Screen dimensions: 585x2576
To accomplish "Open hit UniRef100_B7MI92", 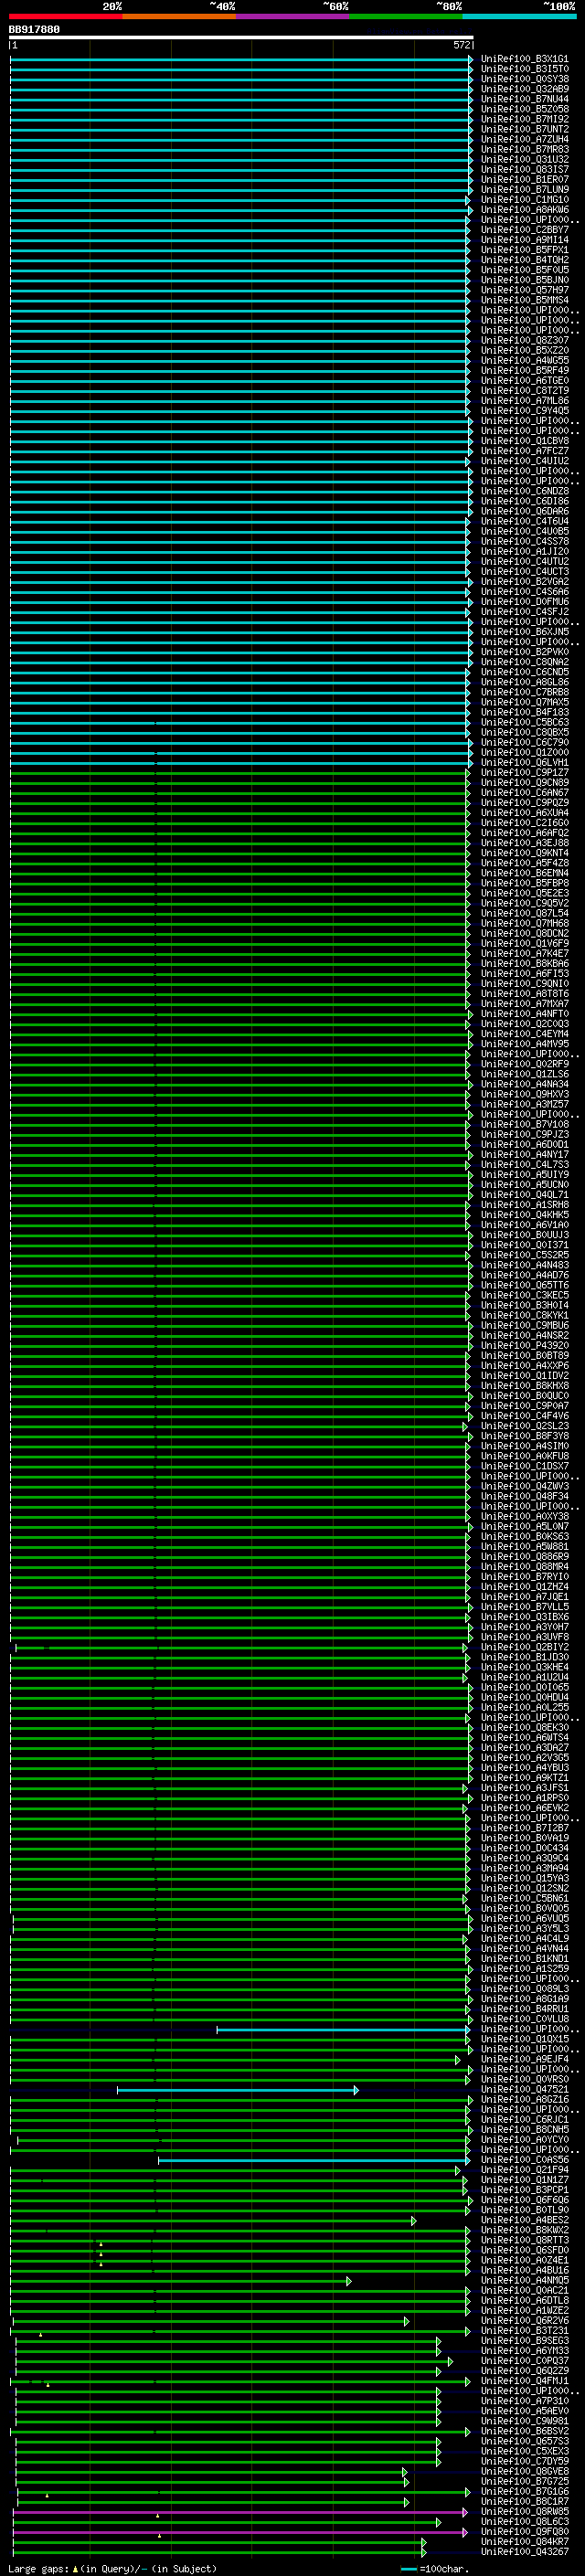I will pos(525,119).
